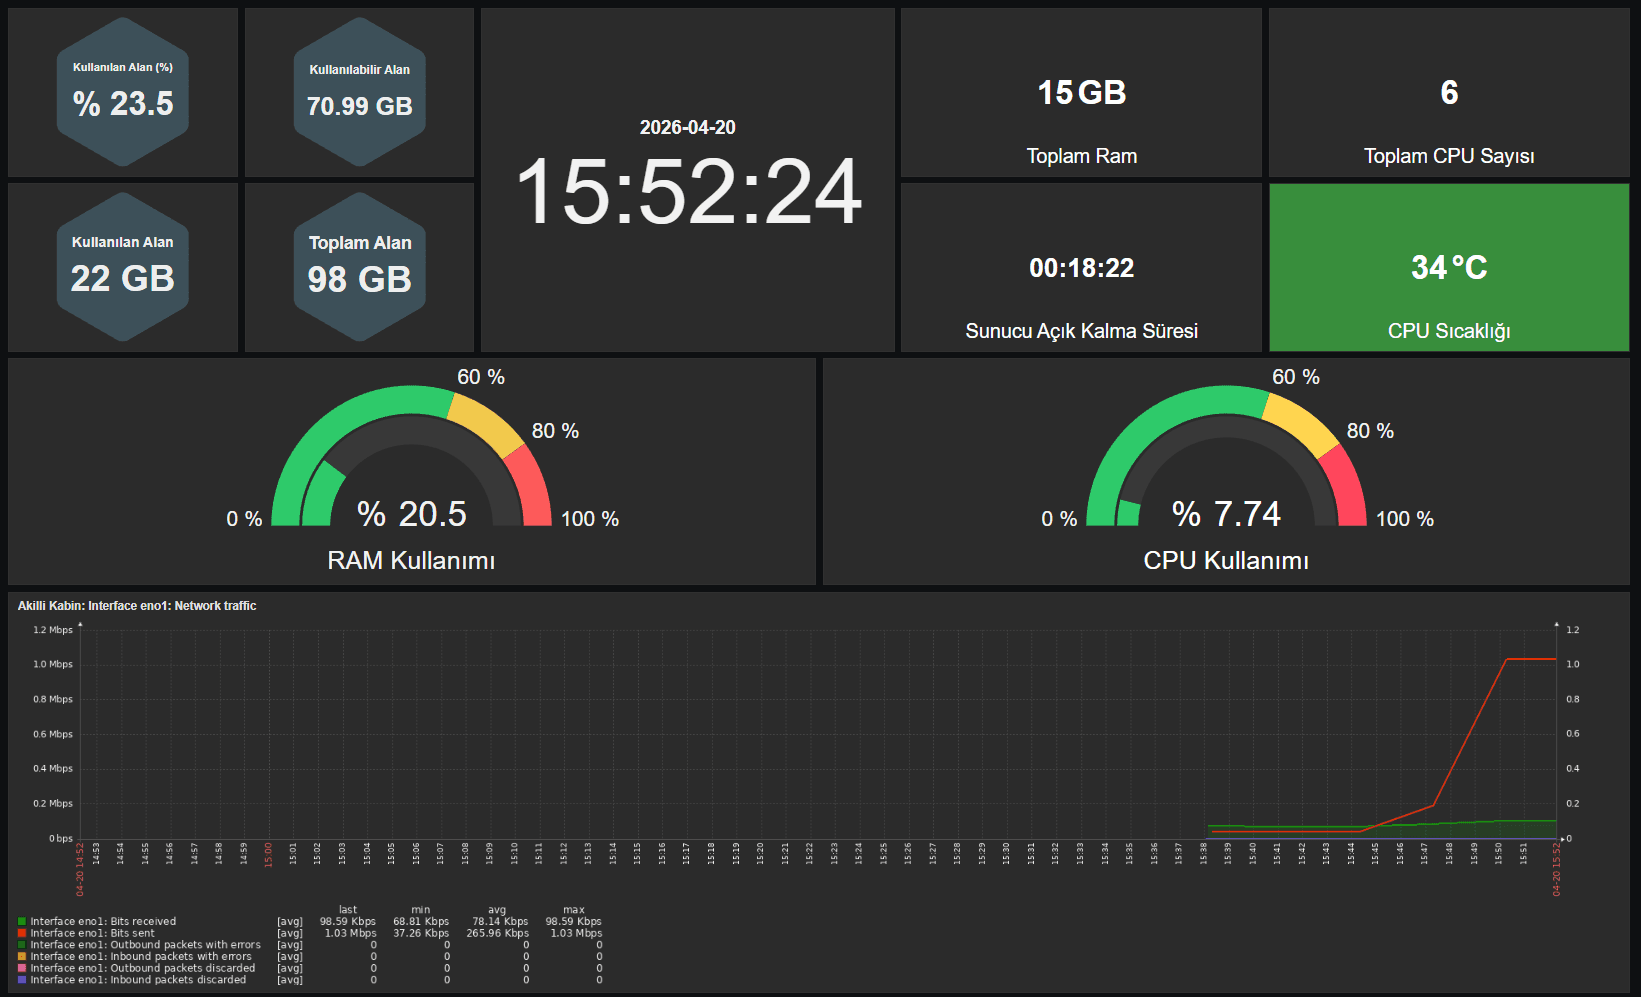Click the Bits sent red legend swatch
1641x997 pixels.
coord(22,933)
